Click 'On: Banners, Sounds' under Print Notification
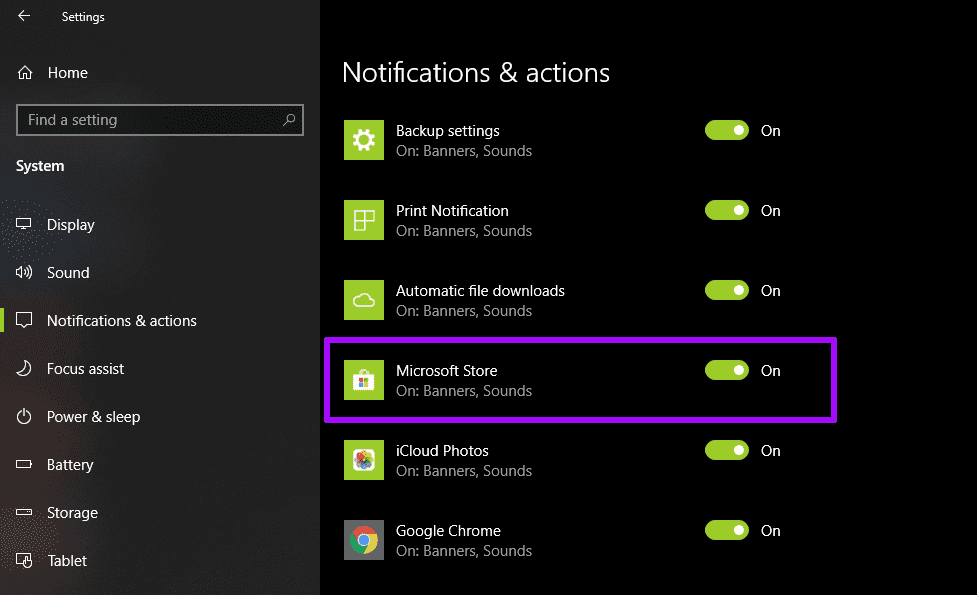 (x=464, y=231)
